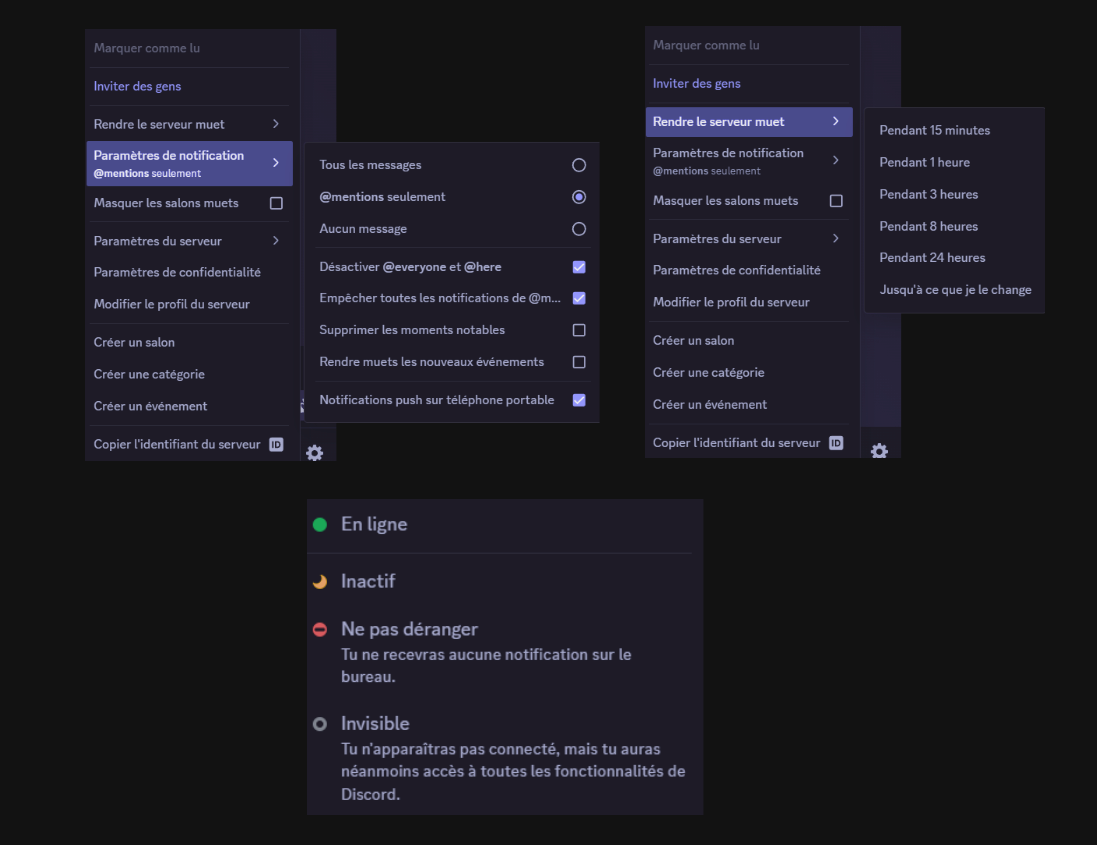Open user settings with the left gear icon
This screenshot has height=845, width=1097.
tap(315, 453)
